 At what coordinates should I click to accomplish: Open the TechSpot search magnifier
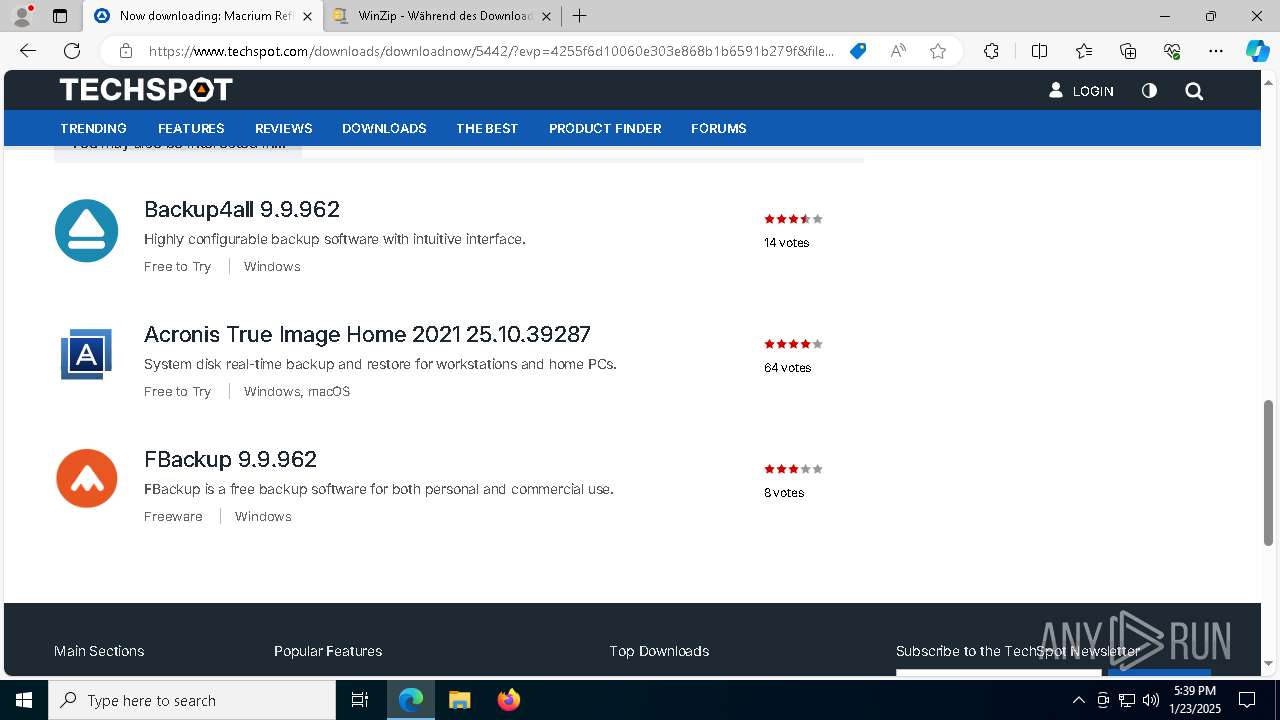pyautogui.click(x=1194, y=91)
